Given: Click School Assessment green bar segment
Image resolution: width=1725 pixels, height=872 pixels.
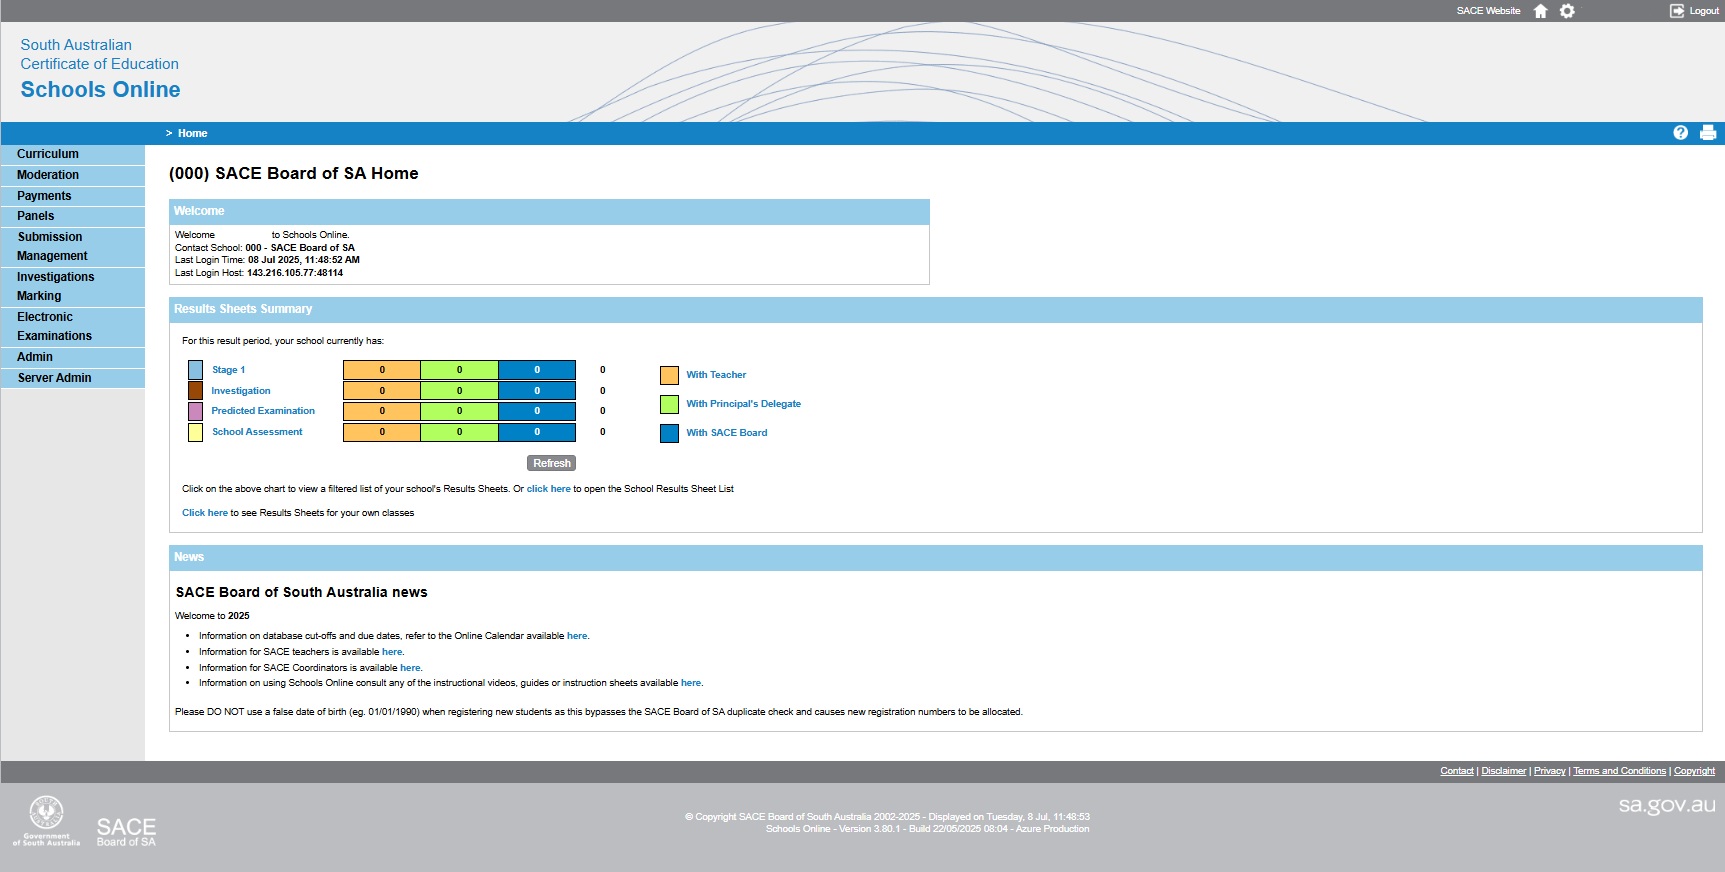Looking at the screenshot, I should [459, 432].
